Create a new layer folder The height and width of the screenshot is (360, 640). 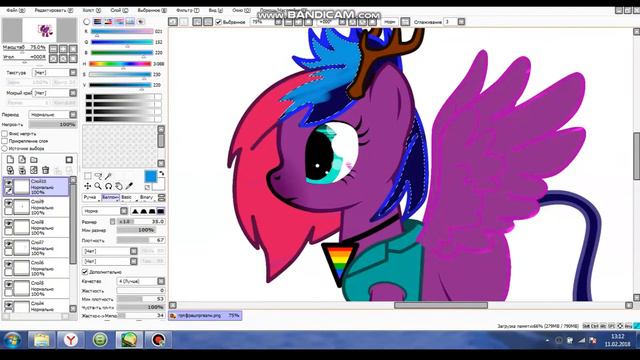34,160
